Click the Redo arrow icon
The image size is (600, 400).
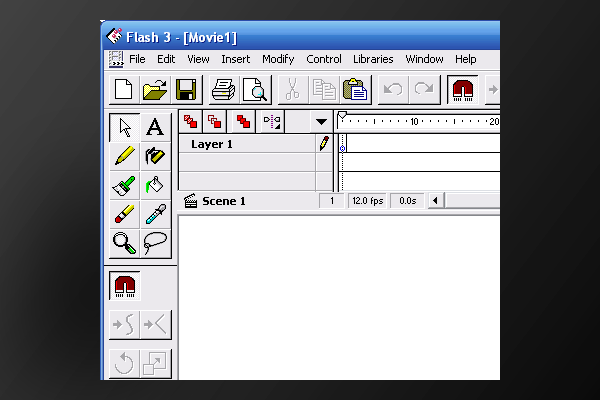click(424, 90)
